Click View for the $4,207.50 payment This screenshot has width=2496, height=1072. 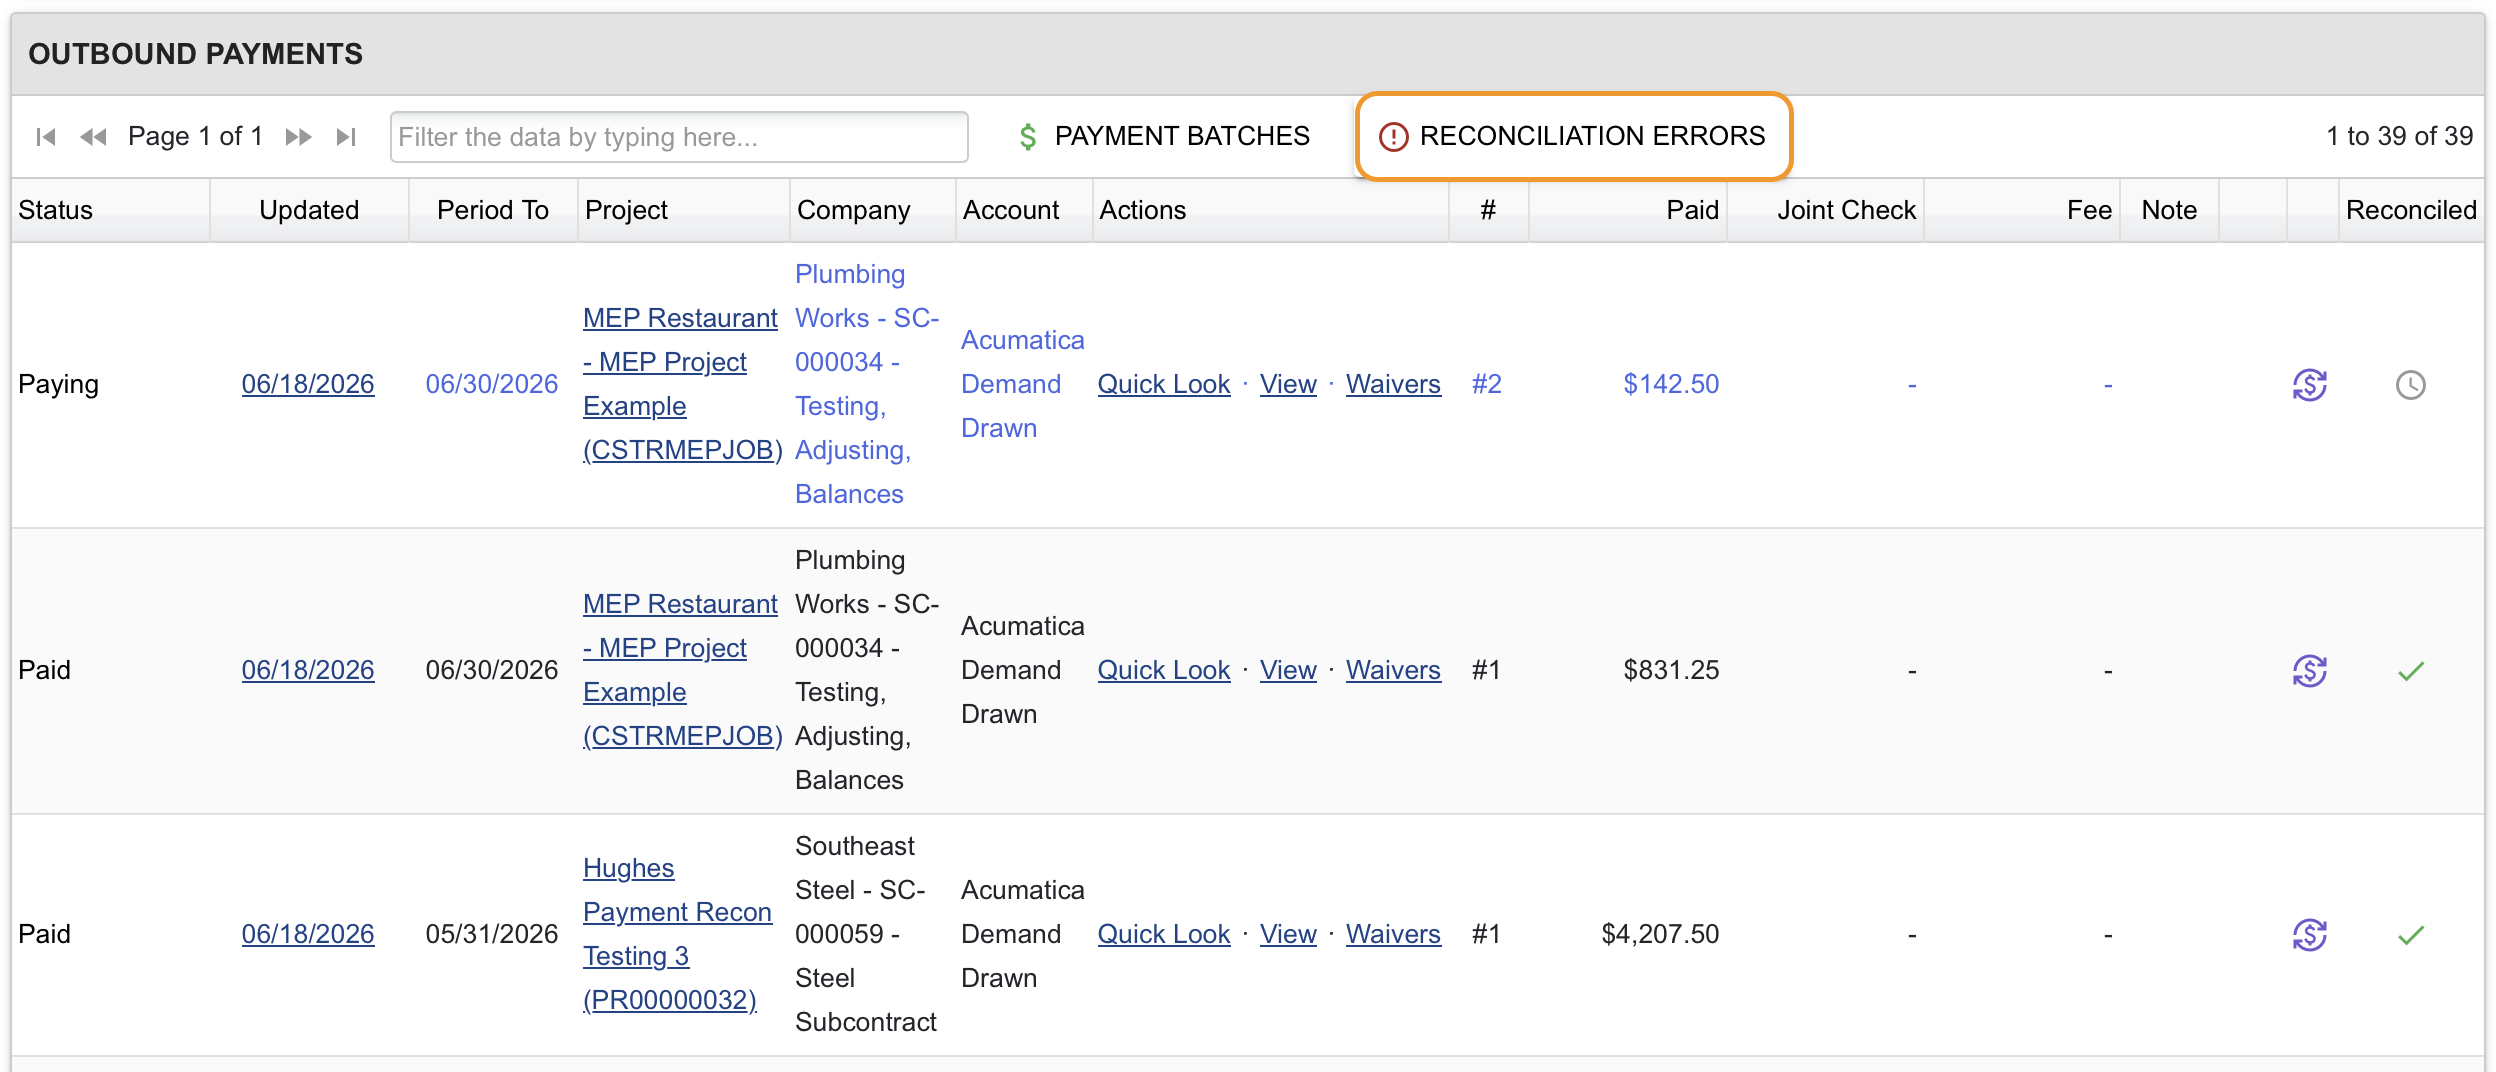1288,934
